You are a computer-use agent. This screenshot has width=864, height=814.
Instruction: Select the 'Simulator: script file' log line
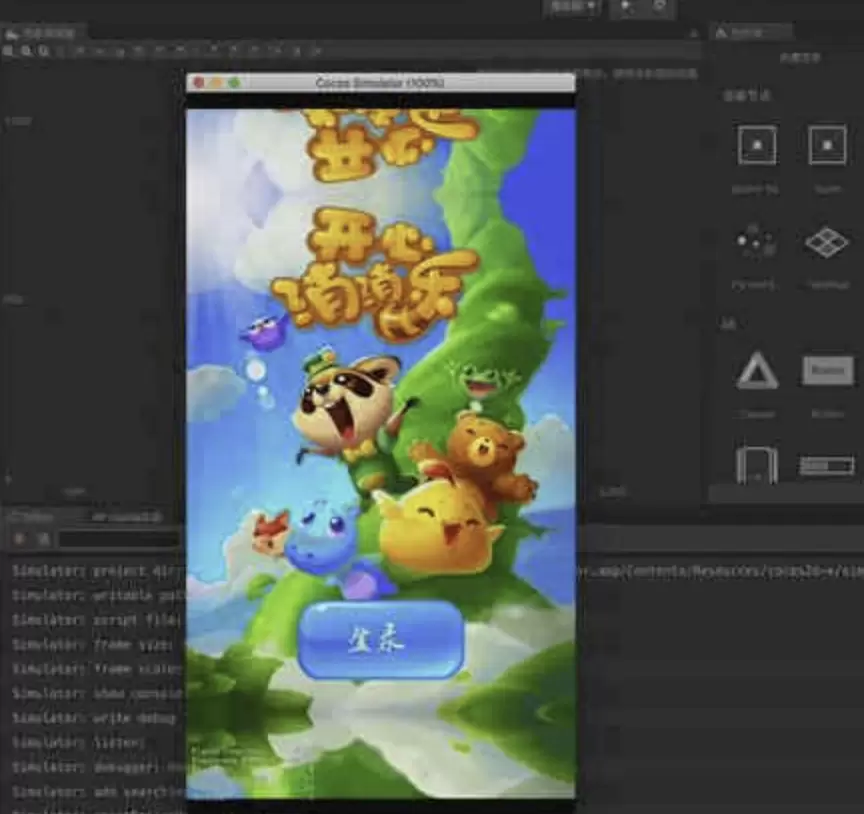[x=97, y=620]
